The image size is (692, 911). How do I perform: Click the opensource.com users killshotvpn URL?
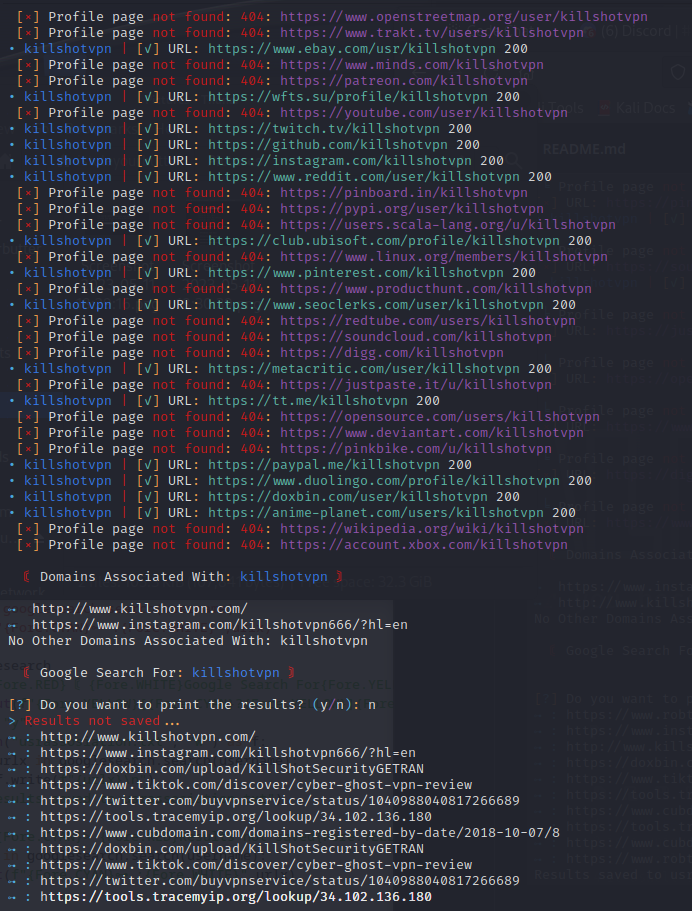pyautogui.click(x=440, y=417)
